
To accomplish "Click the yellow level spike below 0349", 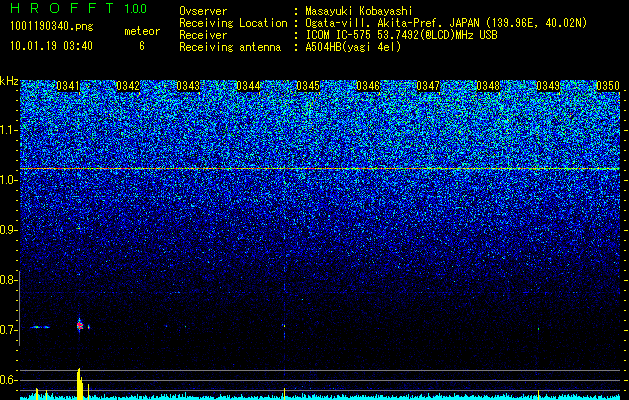I will point(538,393).
